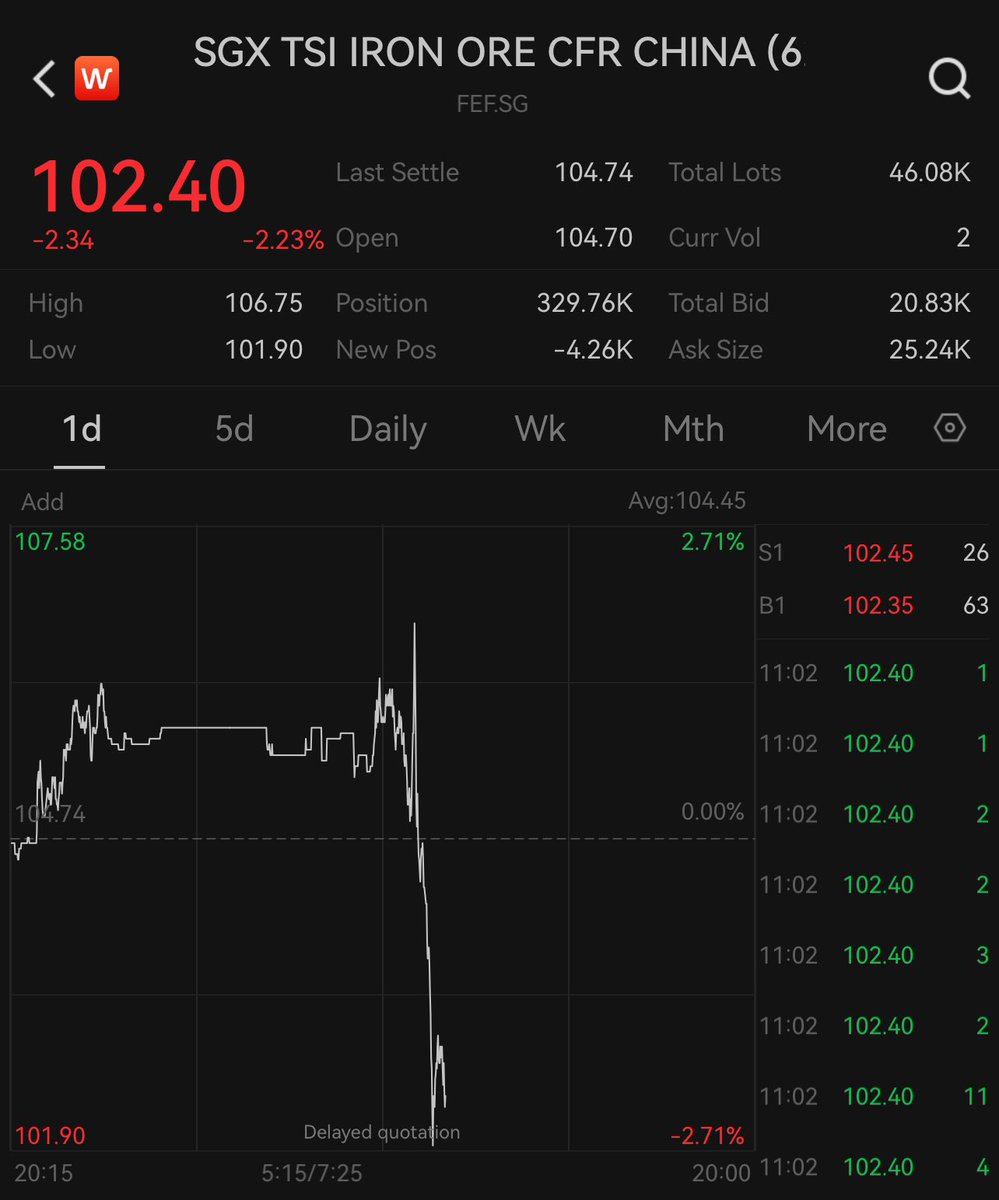Tap the last trade row with volume 4
Image resolution: width=999 pixels, height=1200 pixels.
[874, 1167]
